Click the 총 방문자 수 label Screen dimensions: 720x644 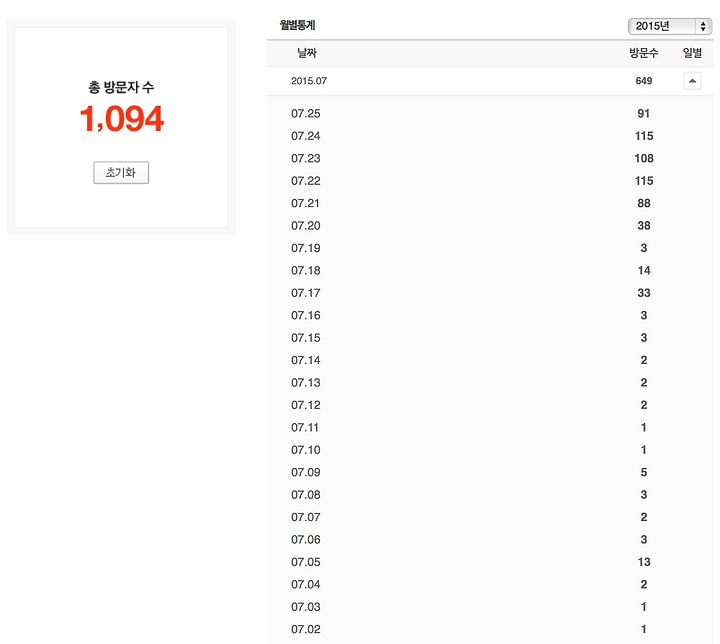[x=121, y=87]
